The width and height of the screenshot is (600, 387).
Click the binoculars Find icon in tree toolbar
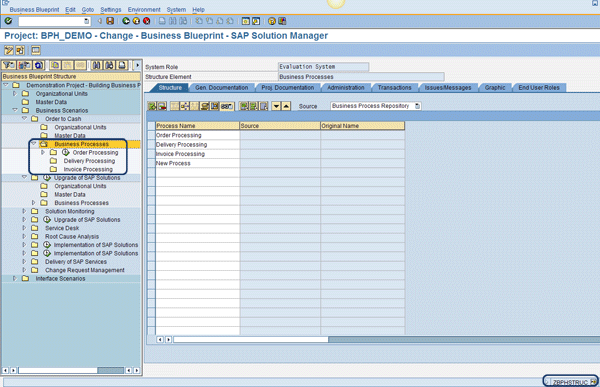pos(96,65)
